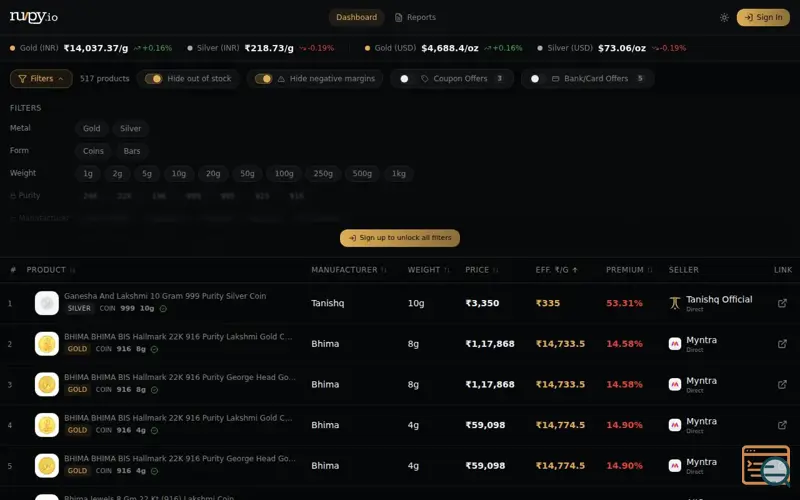Open external link for Tanishq silver coin row

[x=782, y=303]
